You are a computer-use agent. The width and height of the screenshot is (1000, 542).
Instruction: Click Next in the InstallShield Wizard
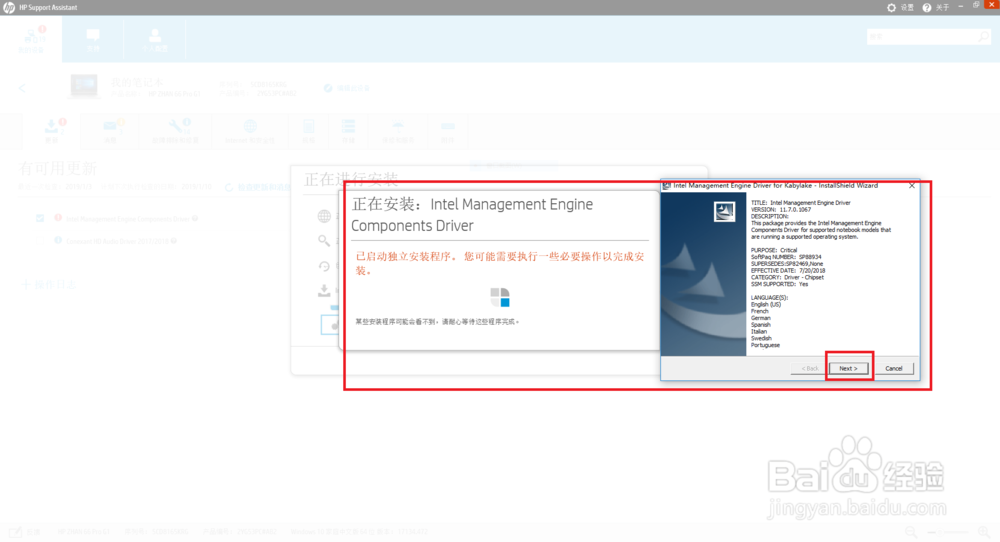(x=848, y=368)
